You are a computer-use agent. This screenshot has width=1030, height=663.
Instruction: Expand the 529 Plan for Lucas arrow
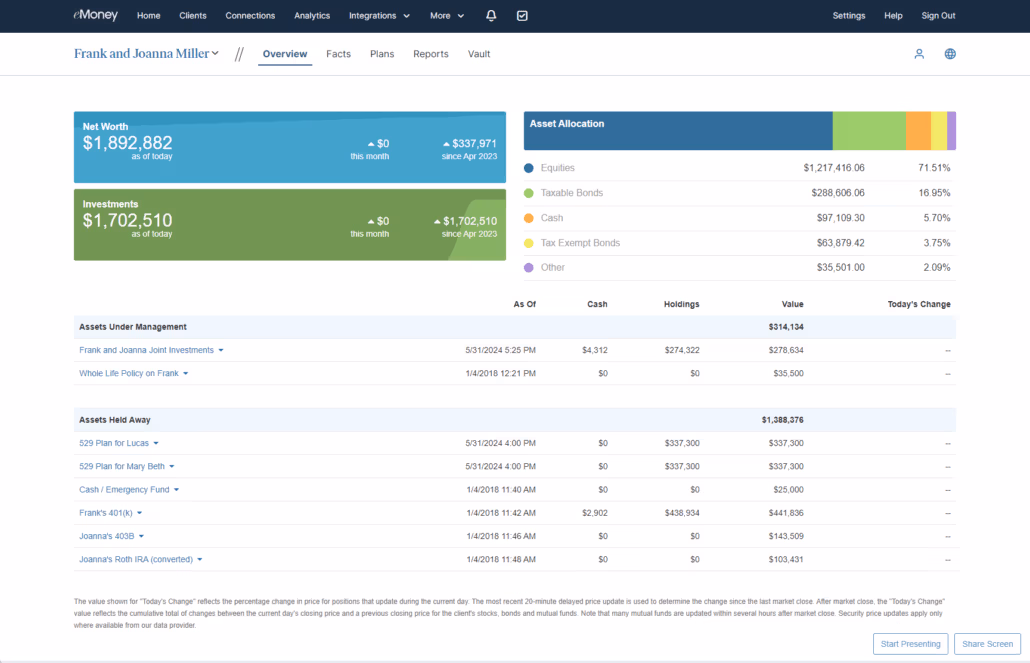(x=156, y=443)
